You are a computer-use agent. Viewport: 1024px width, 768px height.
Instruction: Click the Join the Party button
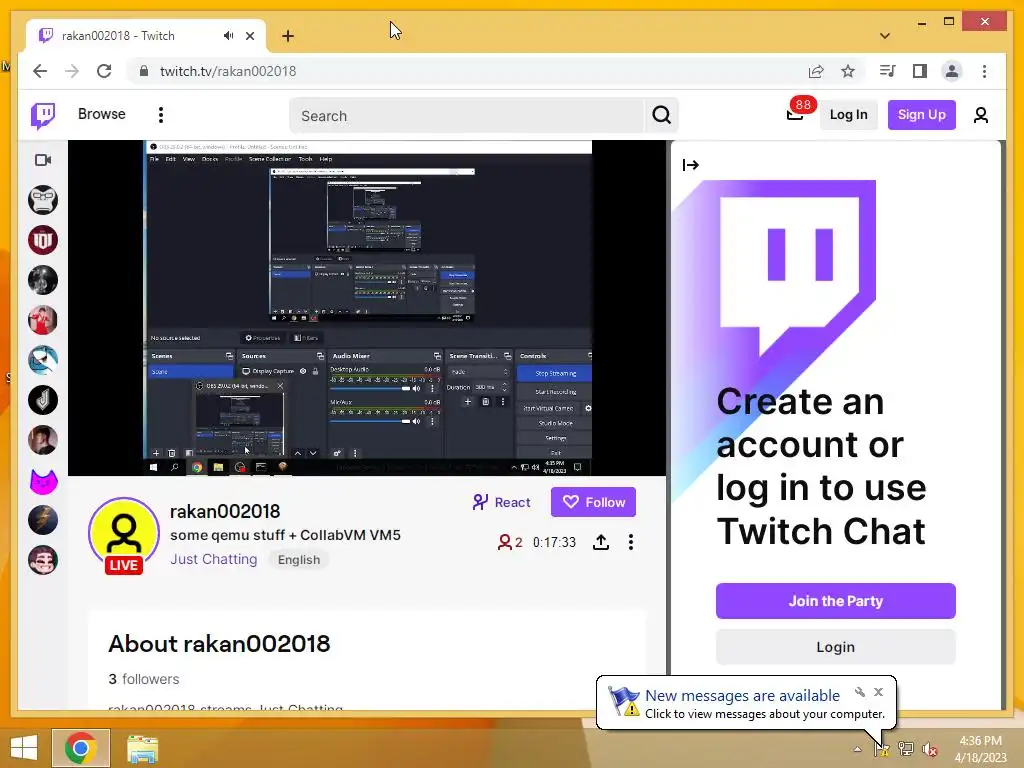click(x=835, y=601)
